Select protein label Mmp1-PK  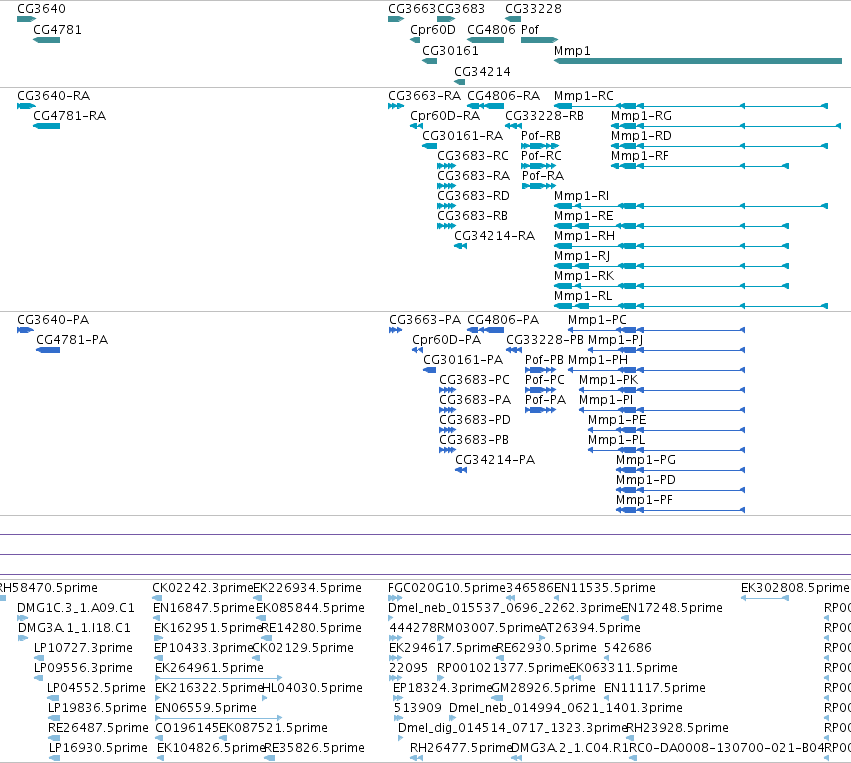click(608, 380)
